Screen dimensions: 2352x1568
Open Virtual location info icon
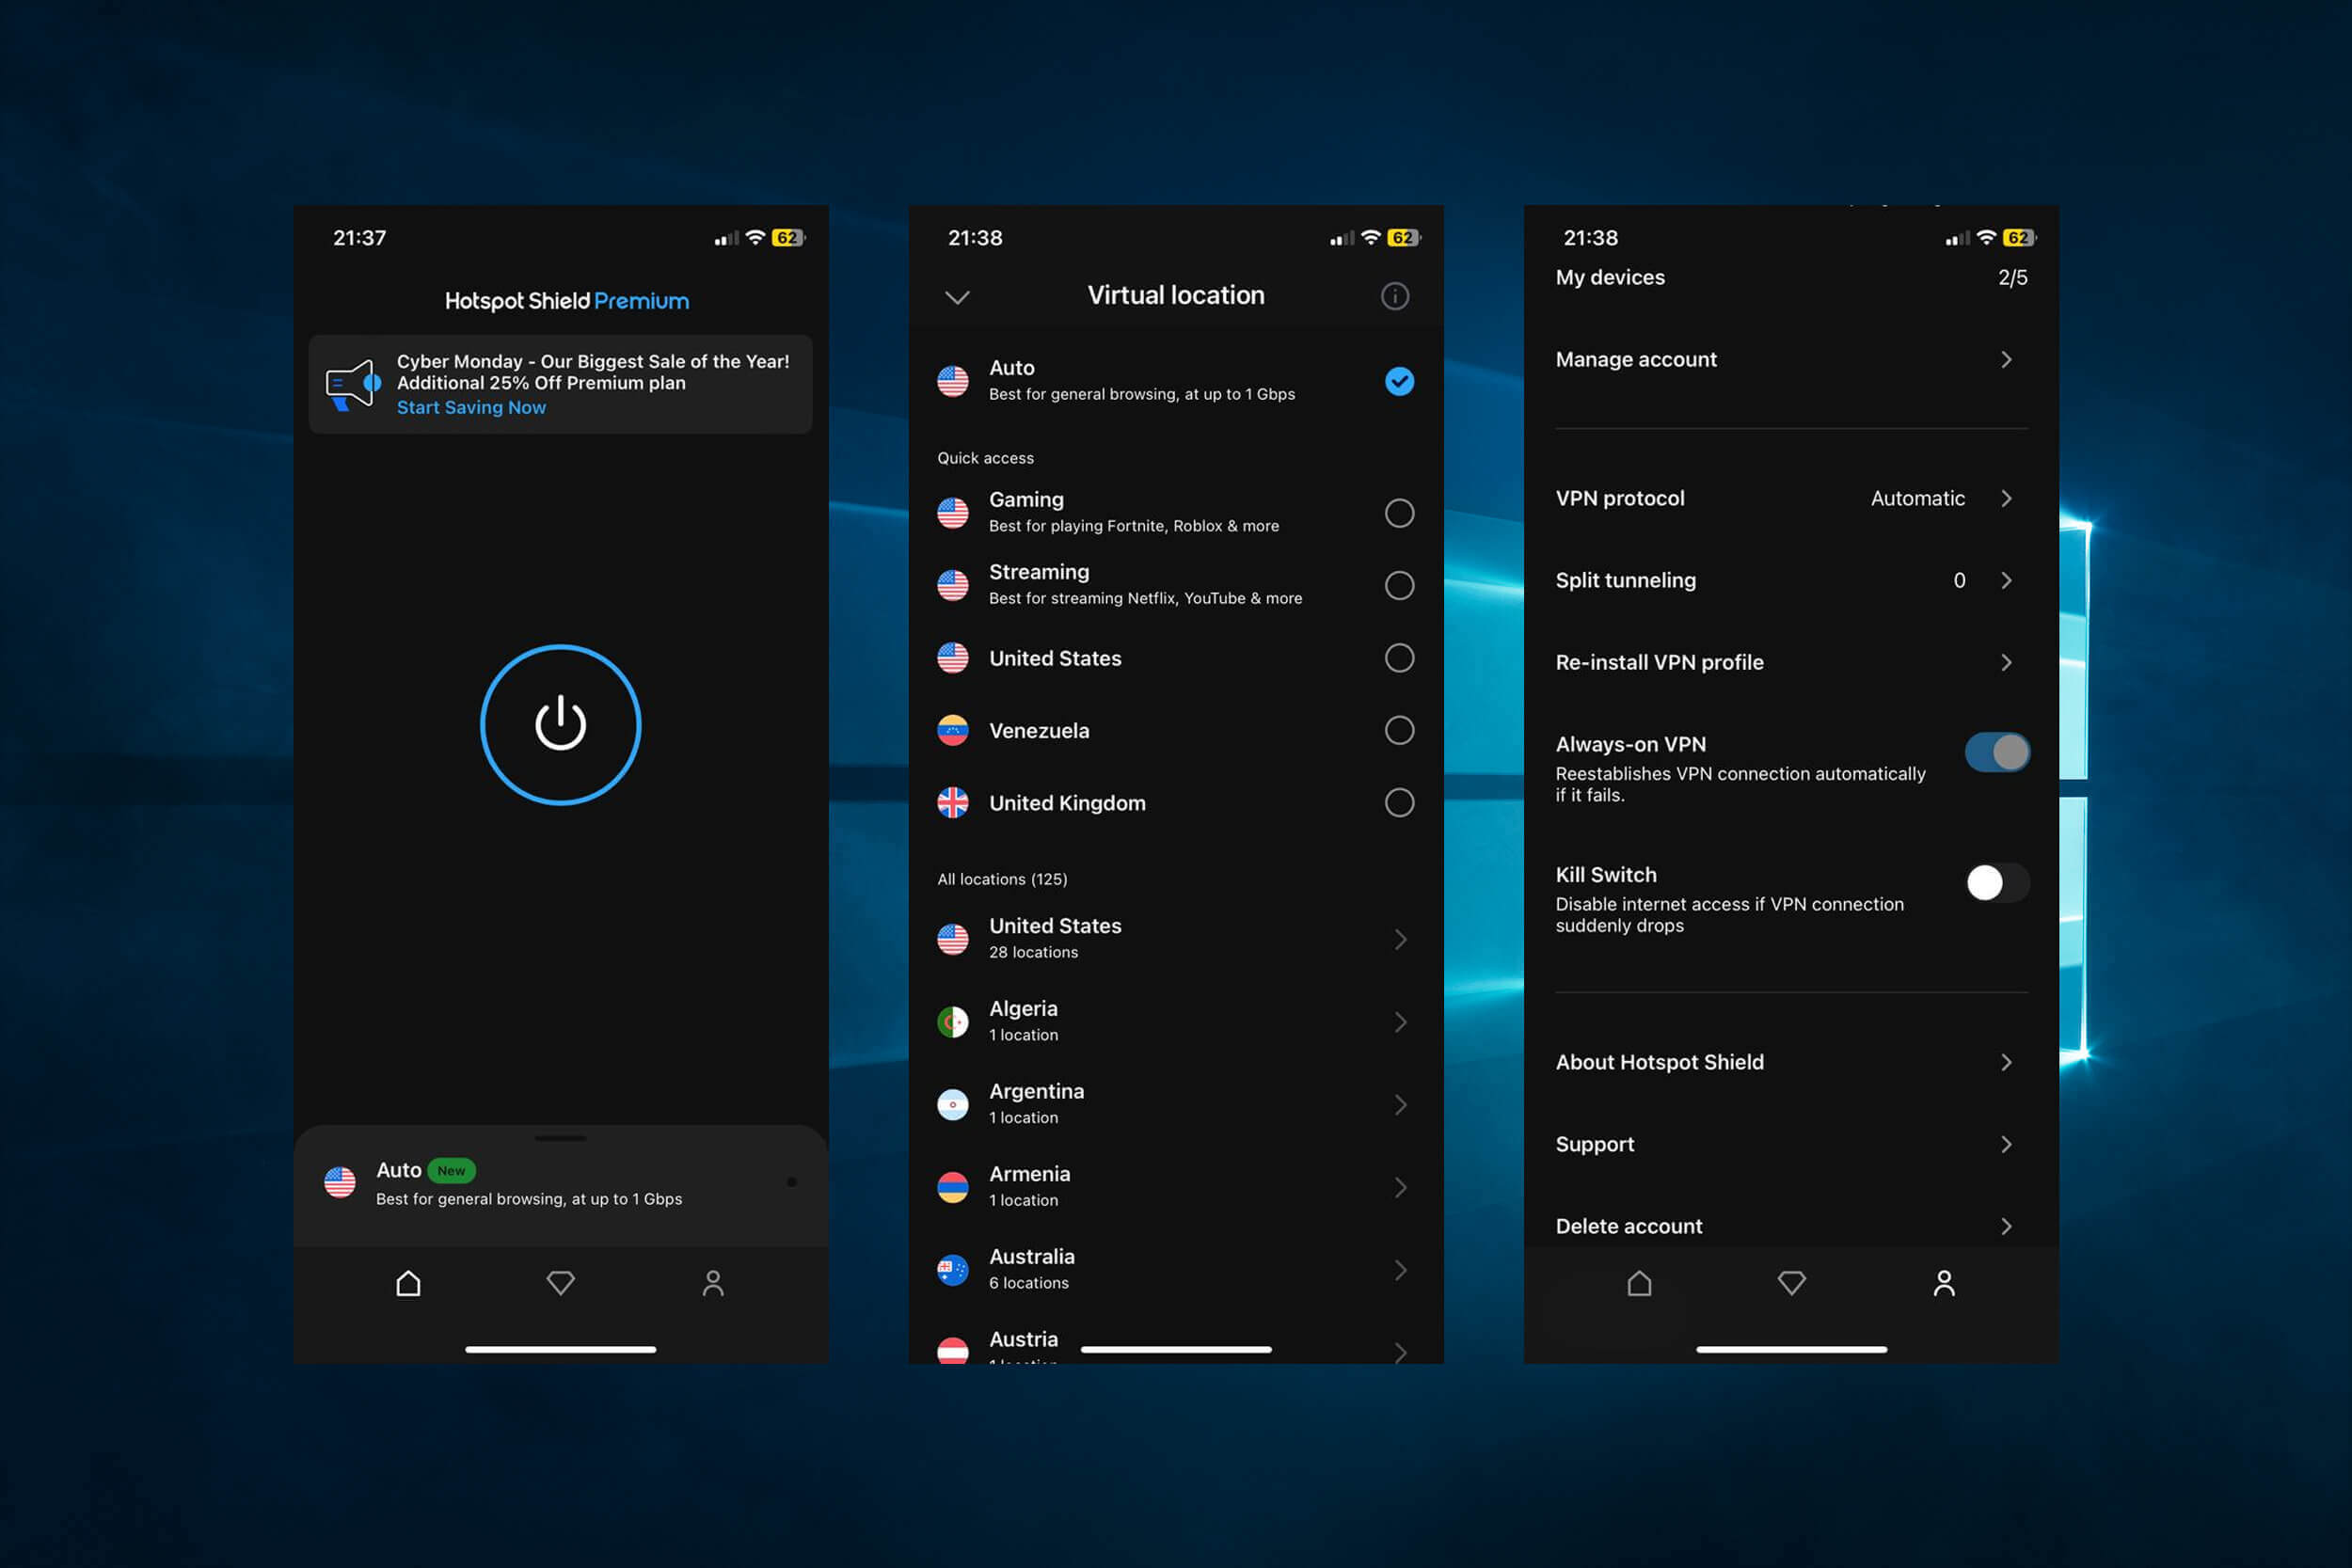pos(1394,296)
